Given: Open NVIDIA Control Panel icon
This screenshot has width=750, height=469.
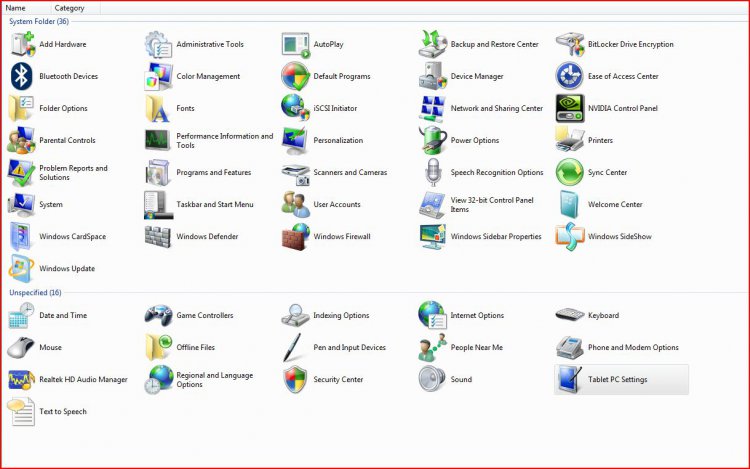Looking at the screenshot, I should click(570, 108).
